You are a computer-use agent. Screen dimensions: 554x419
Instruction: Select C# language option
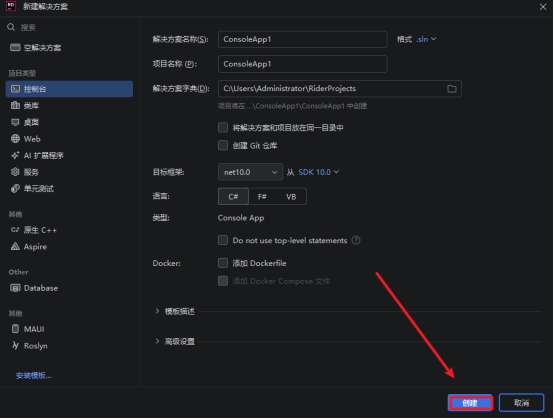pos(233,197)
